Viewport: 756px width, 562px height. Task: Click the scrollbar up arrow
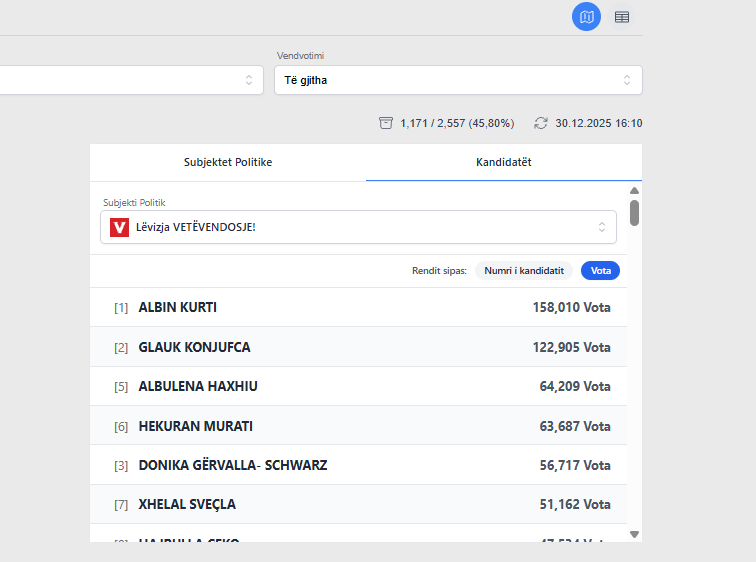point(634,190)
